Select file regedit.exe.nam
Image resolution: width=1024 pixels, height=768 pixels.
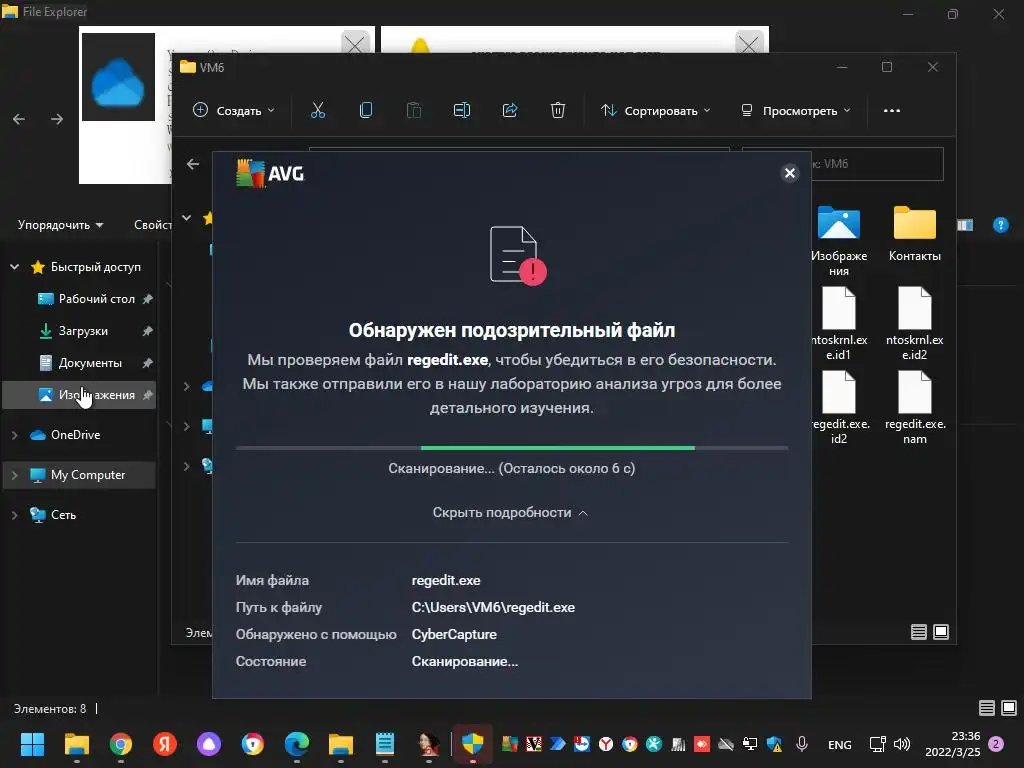point(914,408)
